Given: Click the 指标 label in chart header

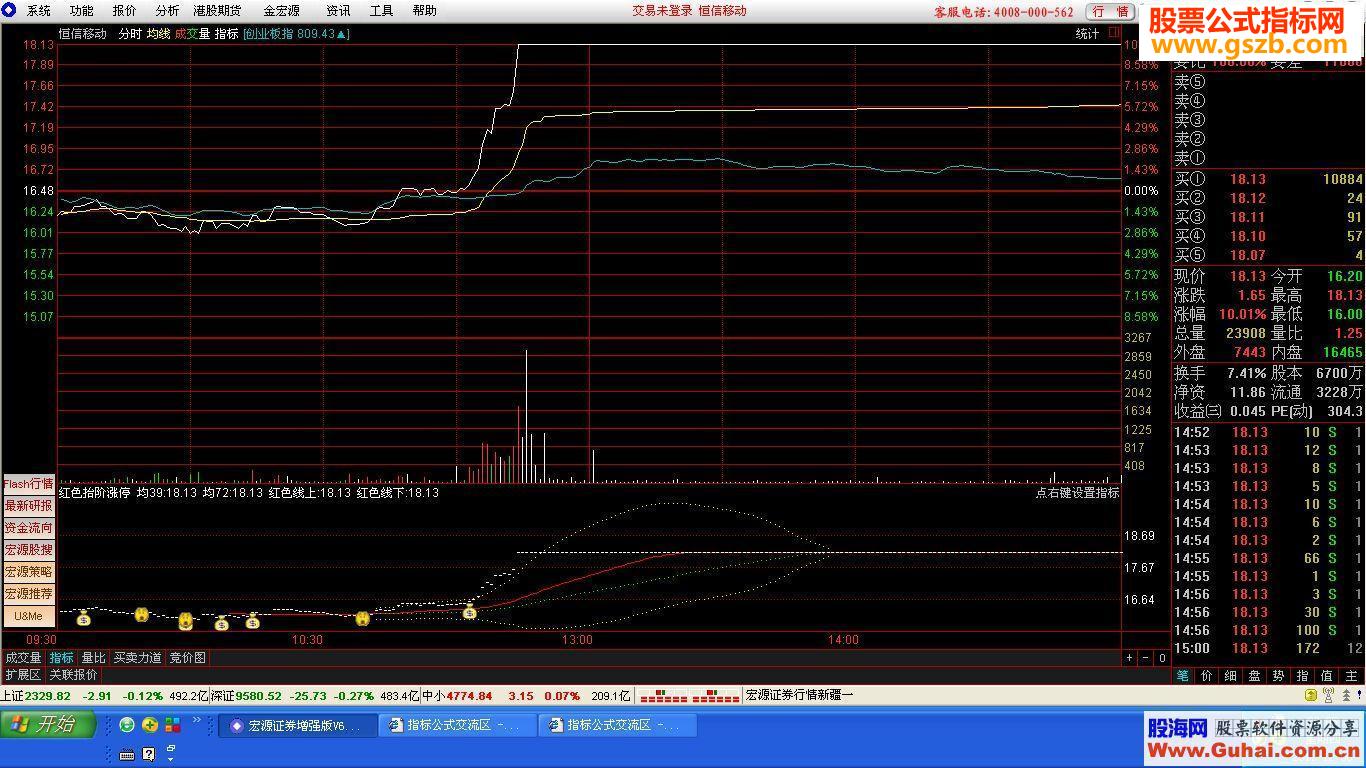Looking at the screenshot, I should 226,34.
